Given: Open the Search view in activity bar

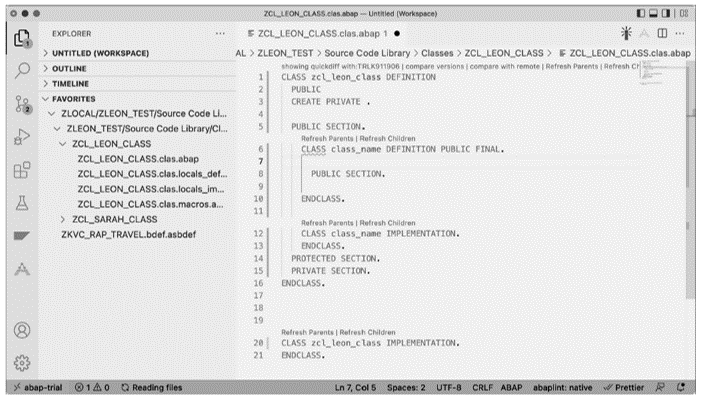Looking at the screenshot, I should click(20, 69).
